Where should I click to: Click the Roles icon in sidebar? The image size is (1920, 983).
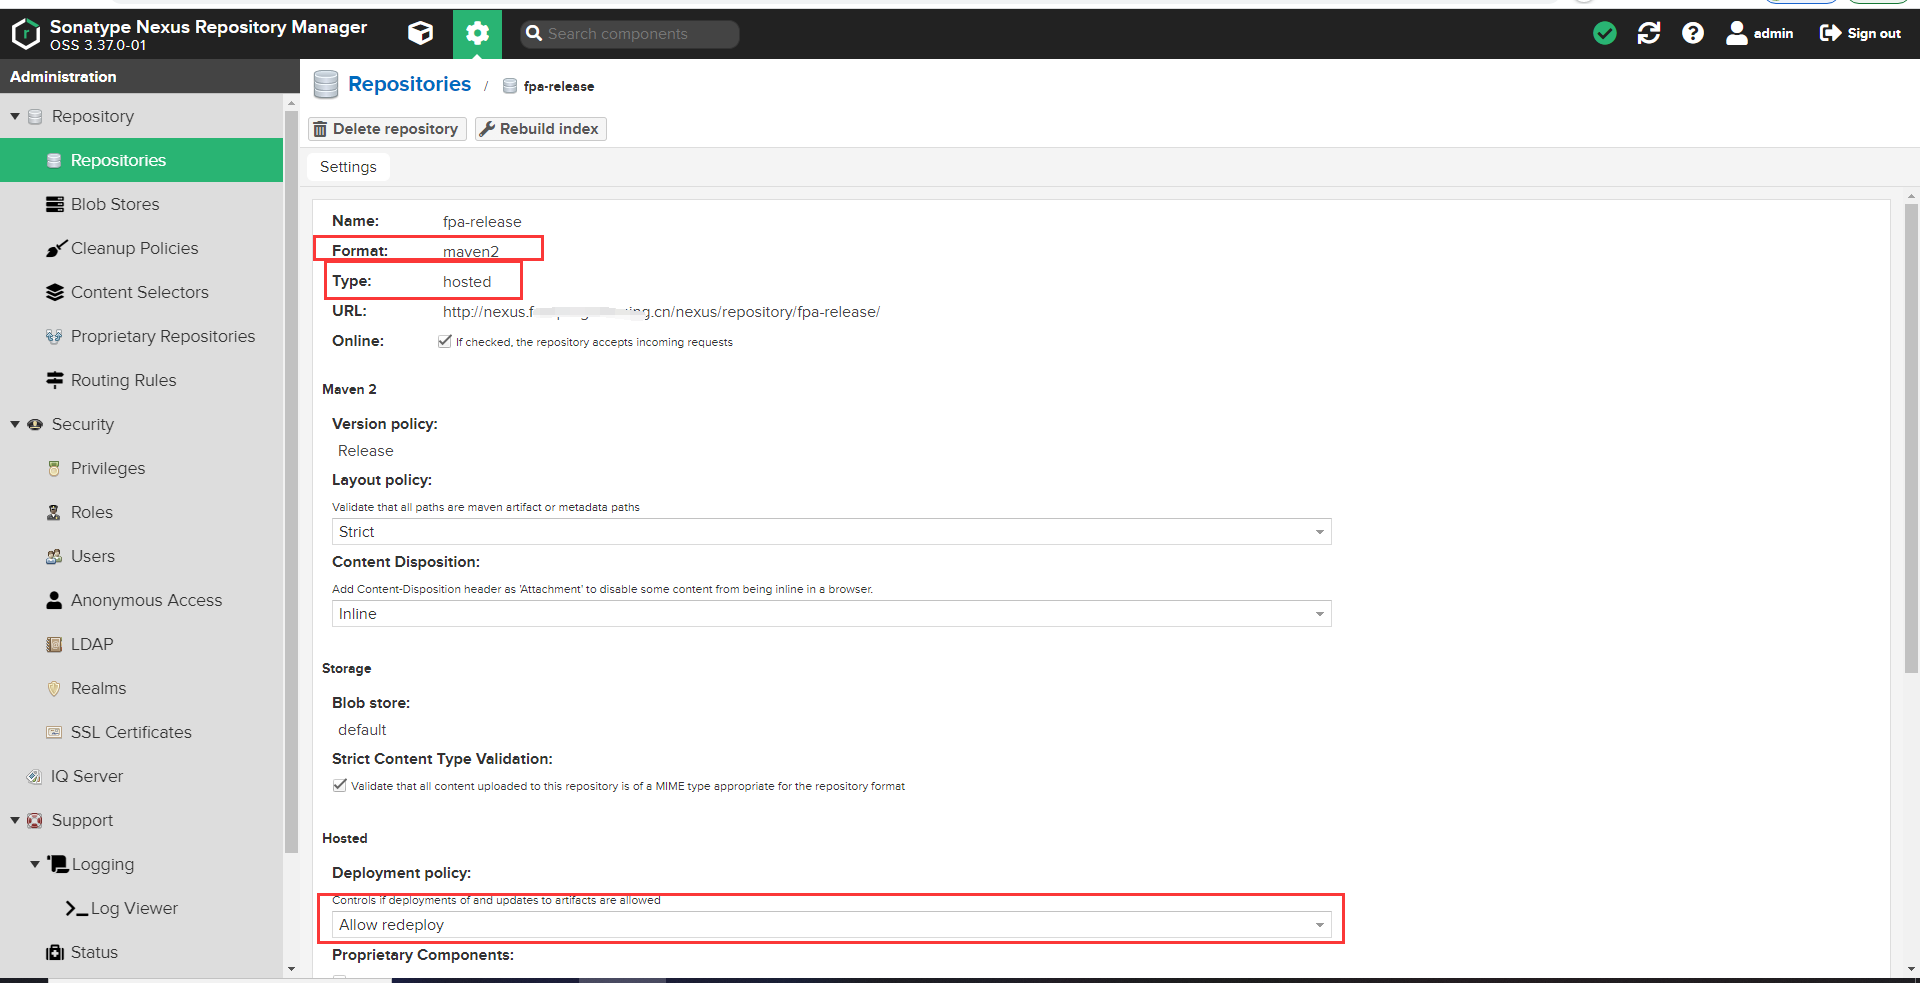click(54, 512)
